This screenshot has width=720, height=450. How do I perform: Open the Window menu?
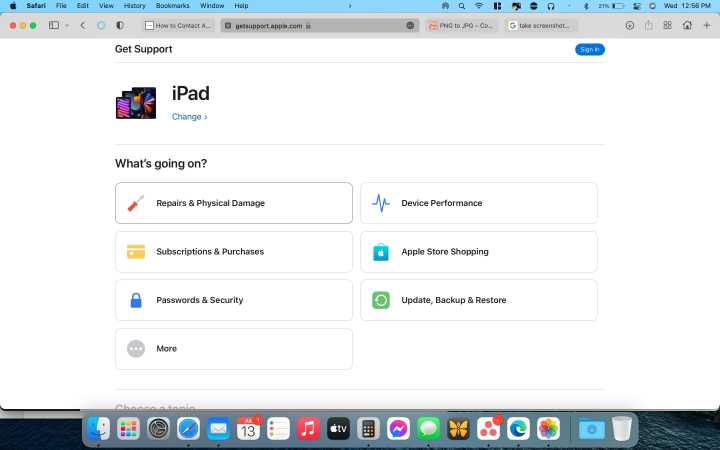pos(212,6)
